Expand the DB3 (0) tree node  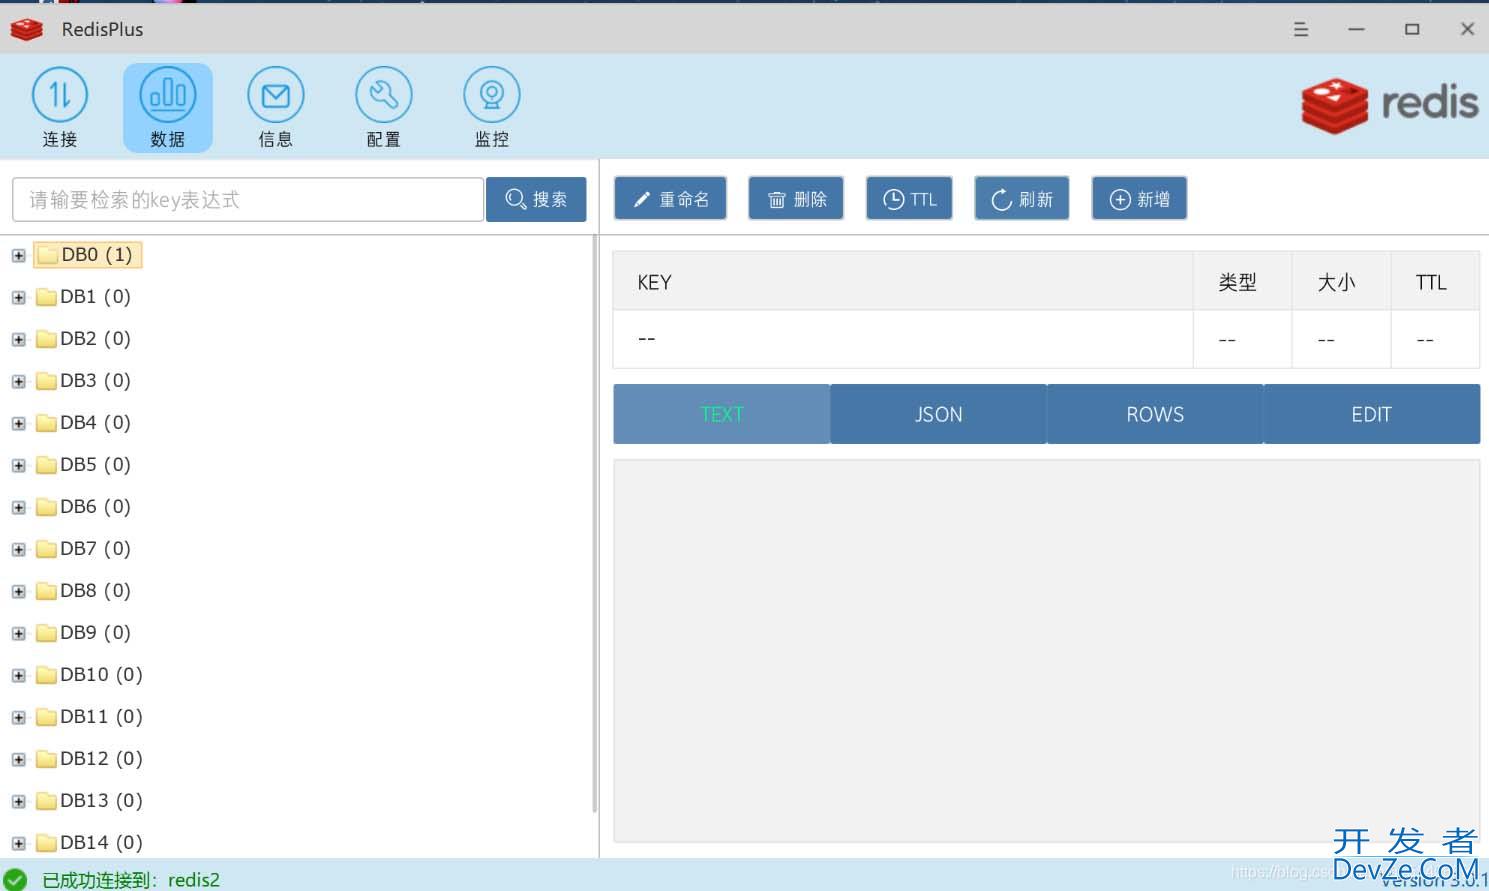[18, 382]
